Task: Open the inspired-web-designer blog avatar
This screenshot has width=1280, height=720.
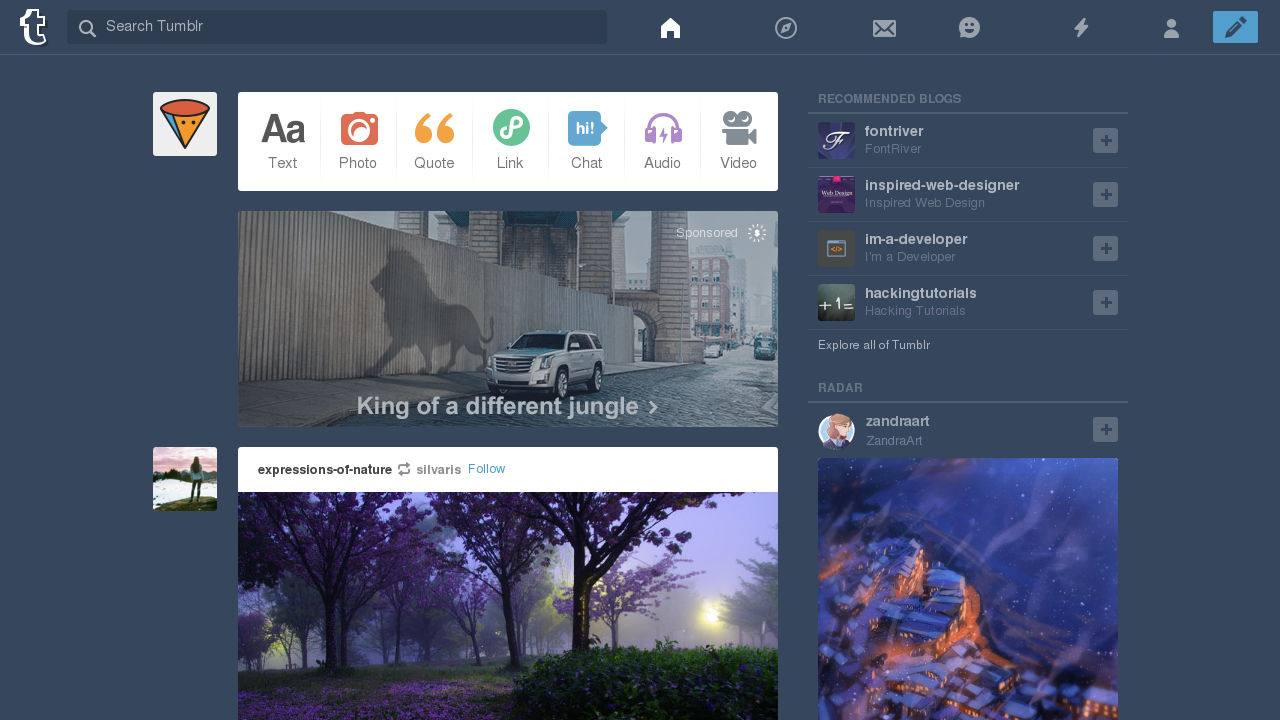Action: (x=836, y=195)
